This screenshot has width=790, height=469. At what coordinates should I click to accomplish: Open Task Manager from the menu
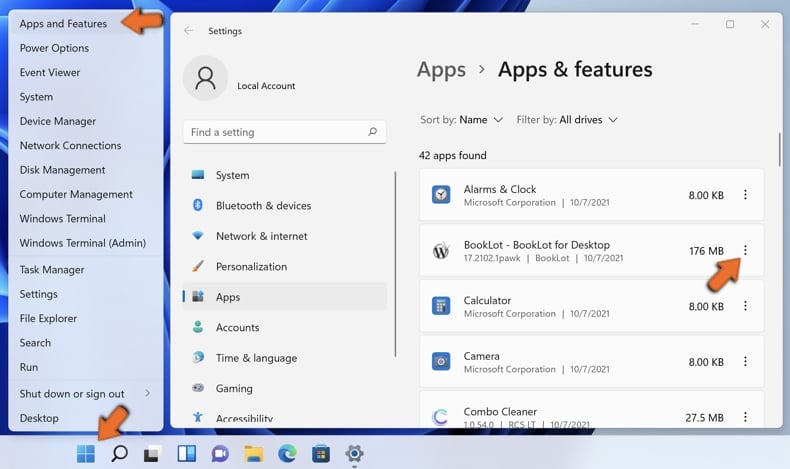tap(86, 270)
